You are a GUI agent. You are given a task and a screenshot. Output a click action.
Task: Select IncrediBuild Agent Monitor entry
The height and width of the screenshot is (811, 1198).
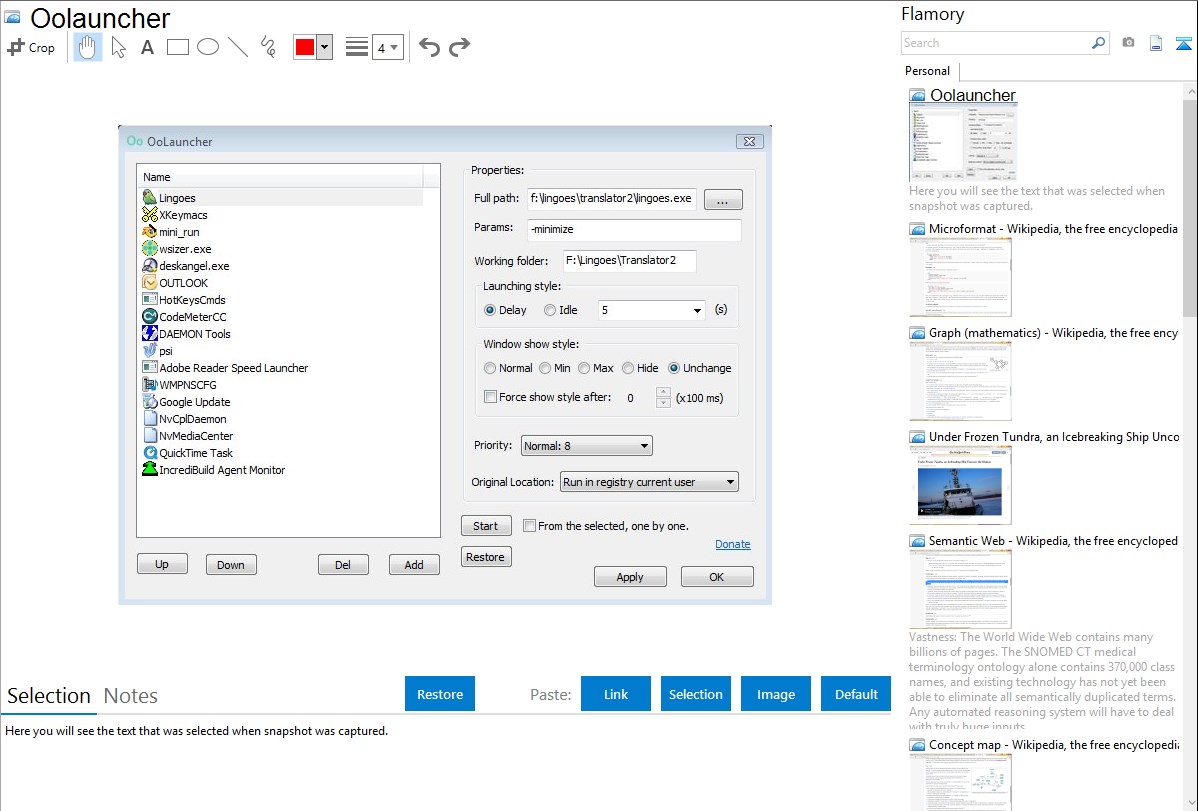(x=214, y=470)
